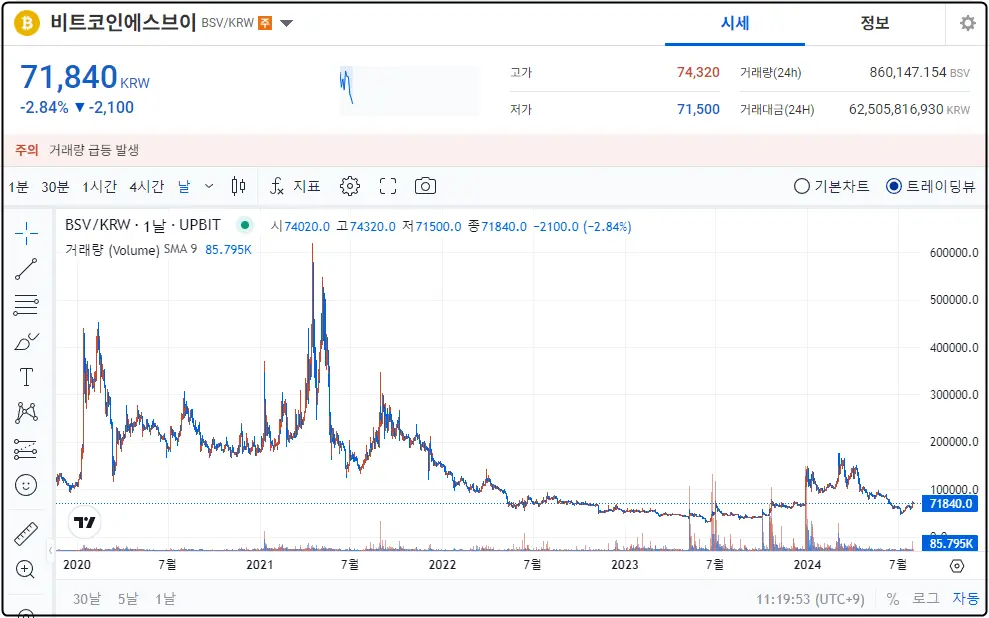This screenshot has width=989, height=618.
Task: Click the 거래량 급등 발생 warning notice
Action: [94, 150]
